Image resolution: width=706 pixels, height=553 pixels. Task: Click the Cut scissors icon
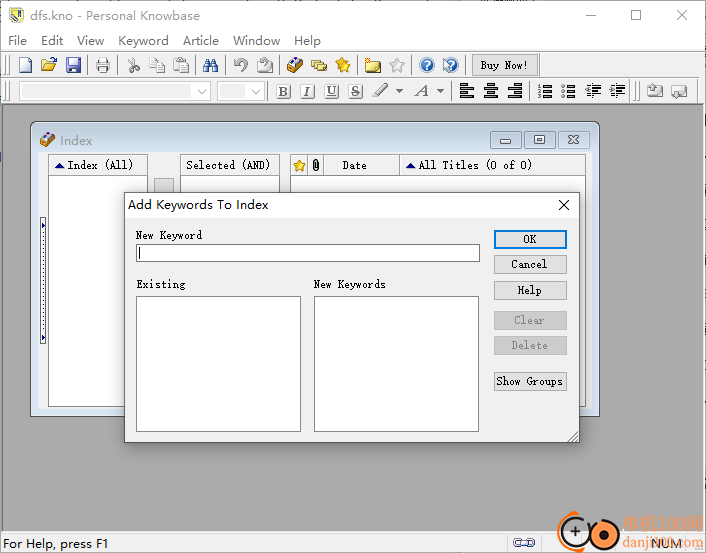click(x=133, y=65)
